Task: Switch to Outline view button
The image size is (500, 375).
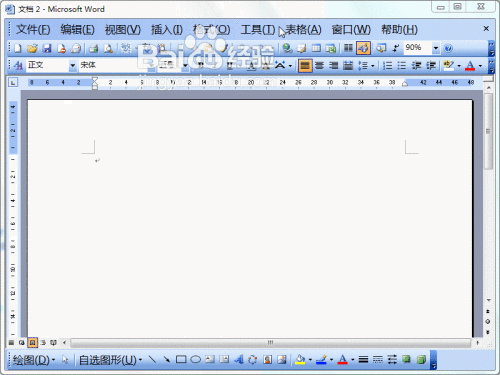Action: 43,342
